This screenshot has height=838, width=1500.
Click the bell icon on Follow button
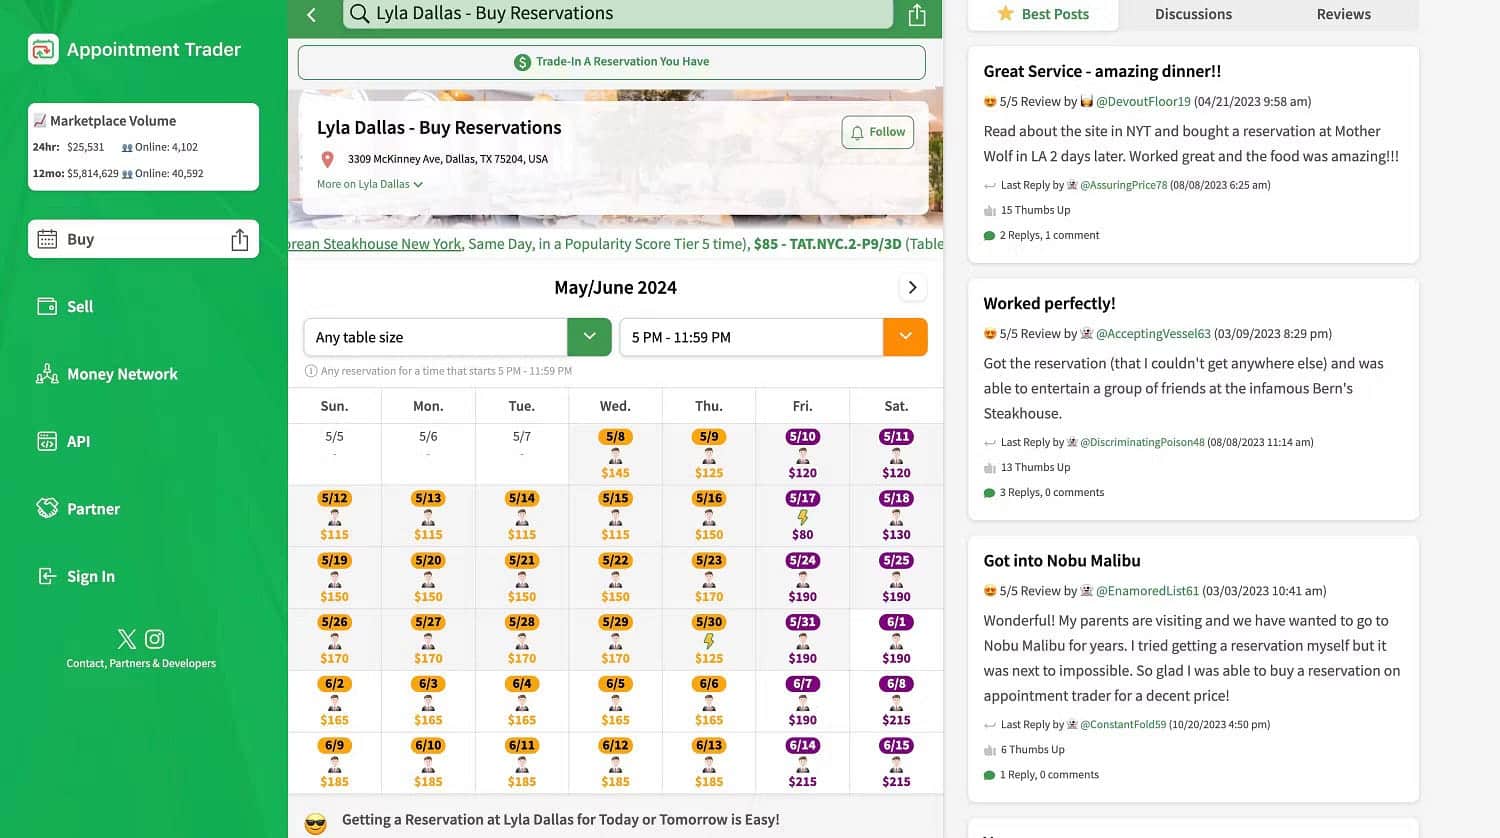[x=857, y=132]
